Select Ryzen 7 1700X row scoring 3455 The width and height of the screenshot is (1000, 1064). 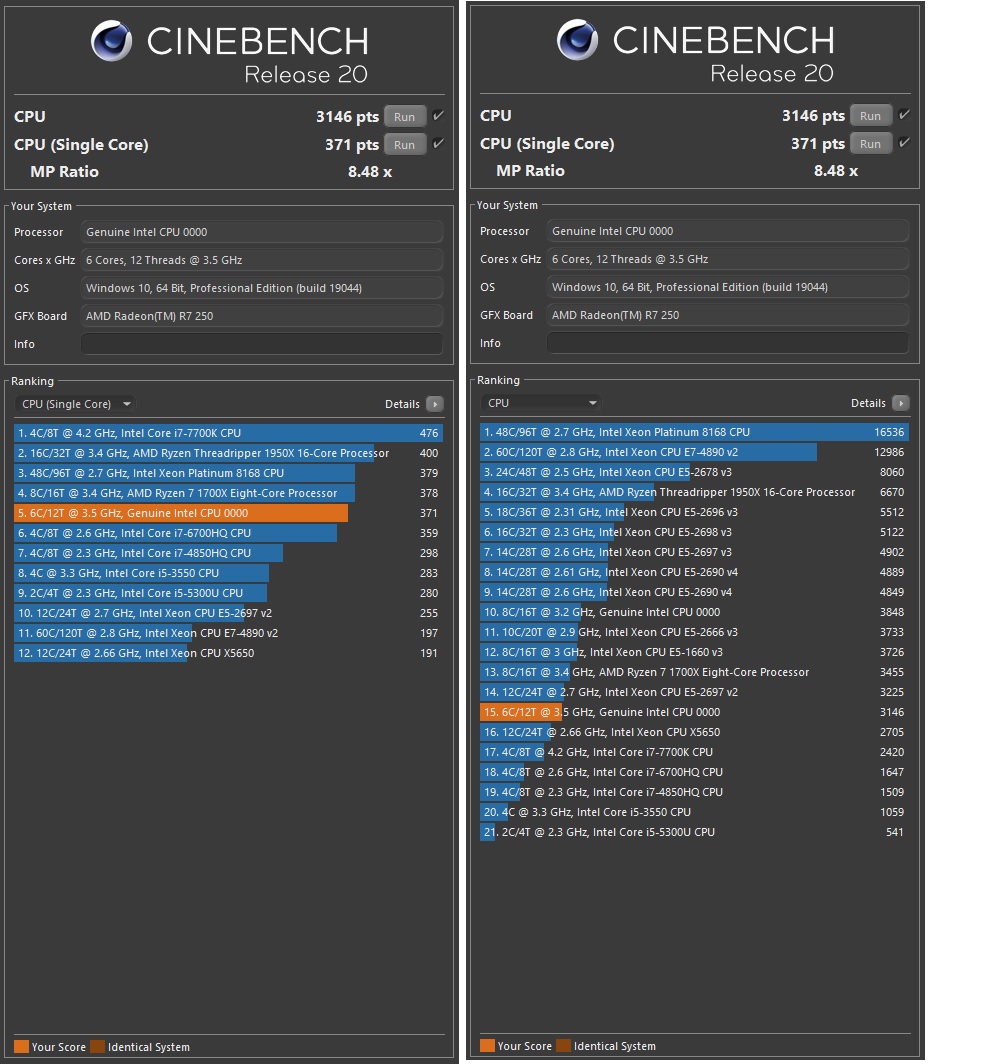point(695,672)
